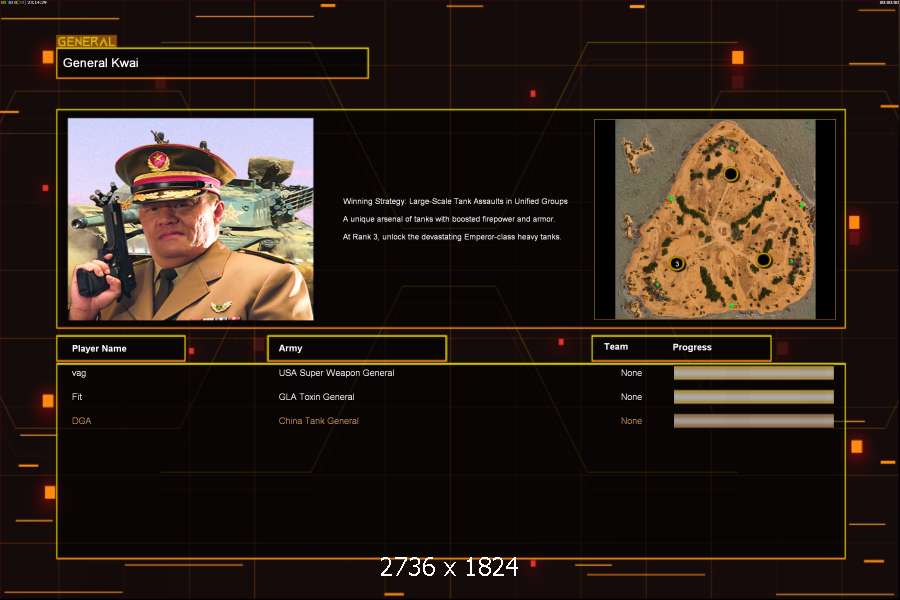Click the loading progress bar for player DGA

(754, 421)
